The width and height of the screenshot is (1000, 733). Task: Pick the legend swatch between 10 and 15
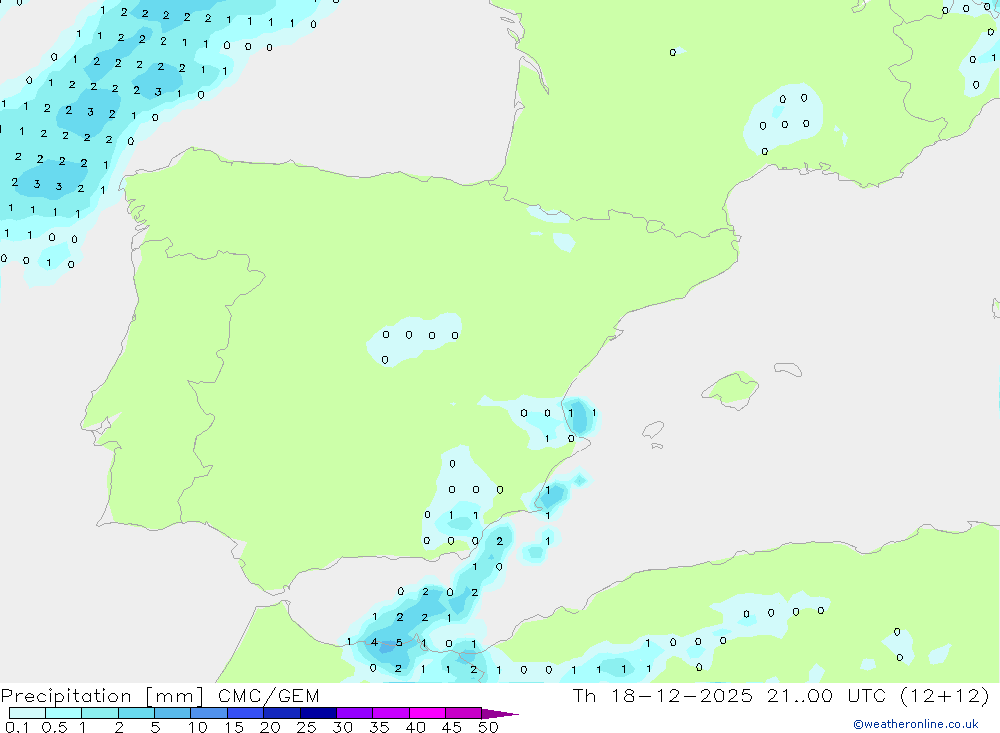(209, 713)
